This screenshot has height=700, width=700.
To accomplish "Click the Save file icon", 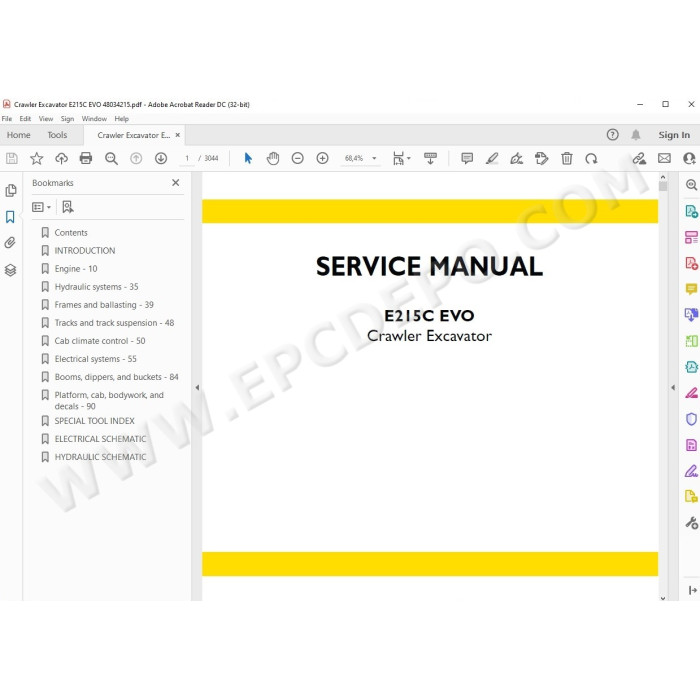I will coord(12,158).
